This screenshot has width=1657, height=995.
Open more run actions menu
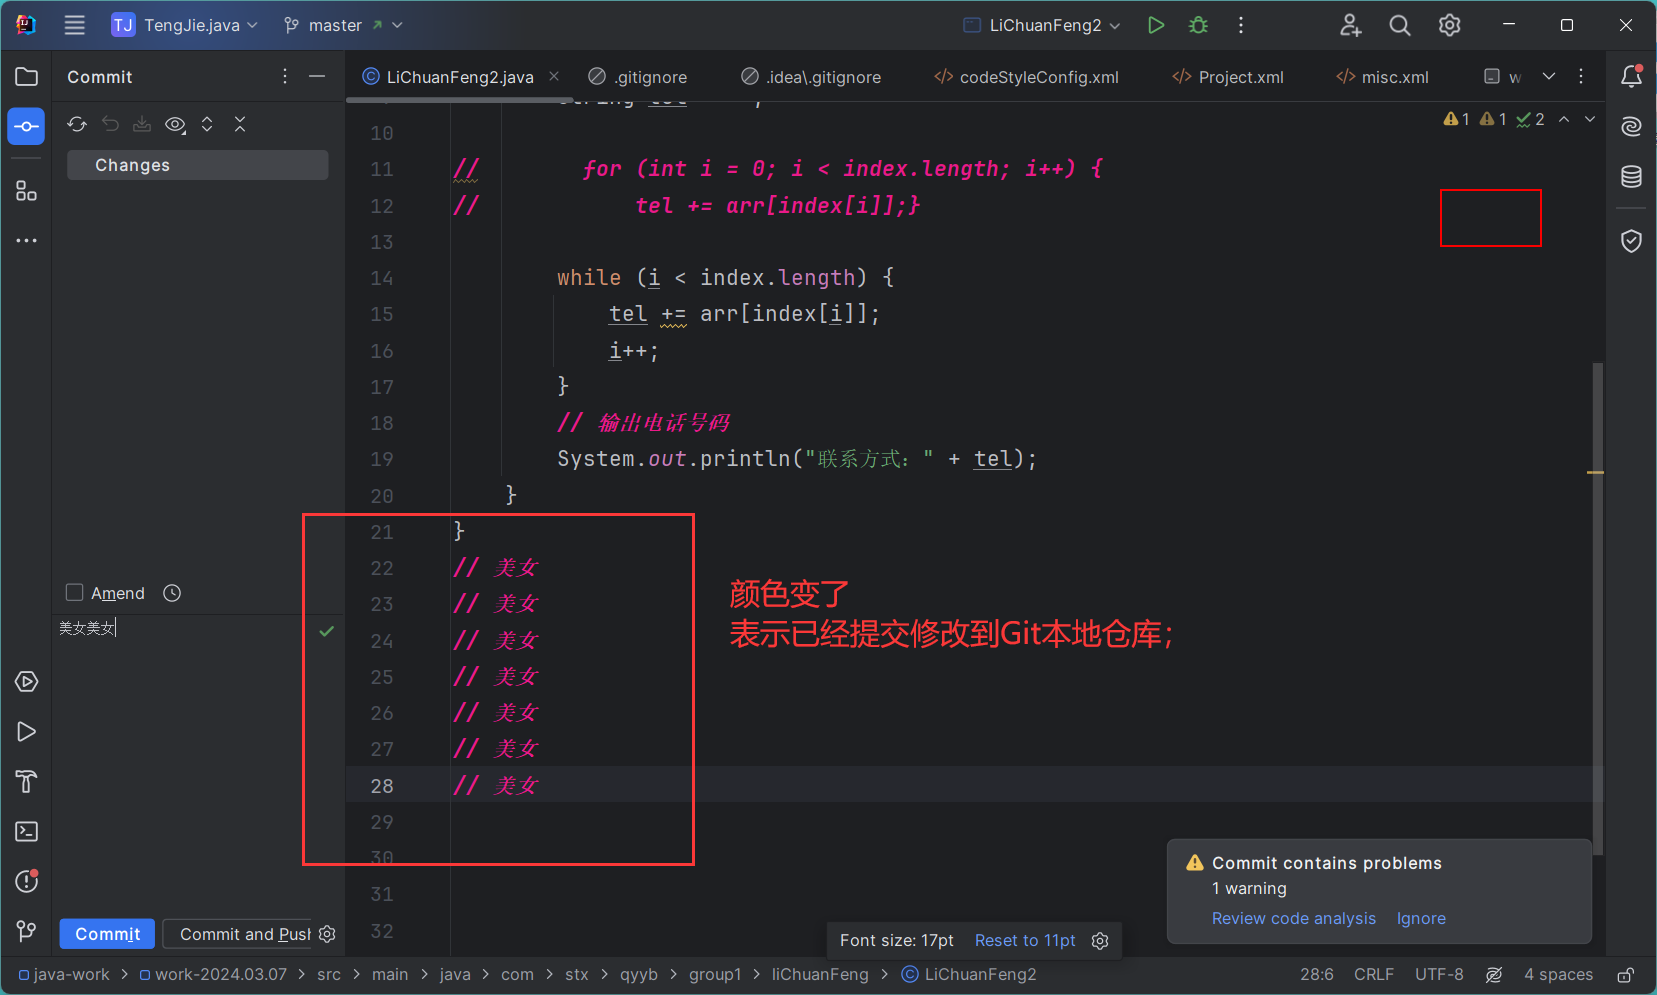click(1241, 25)
